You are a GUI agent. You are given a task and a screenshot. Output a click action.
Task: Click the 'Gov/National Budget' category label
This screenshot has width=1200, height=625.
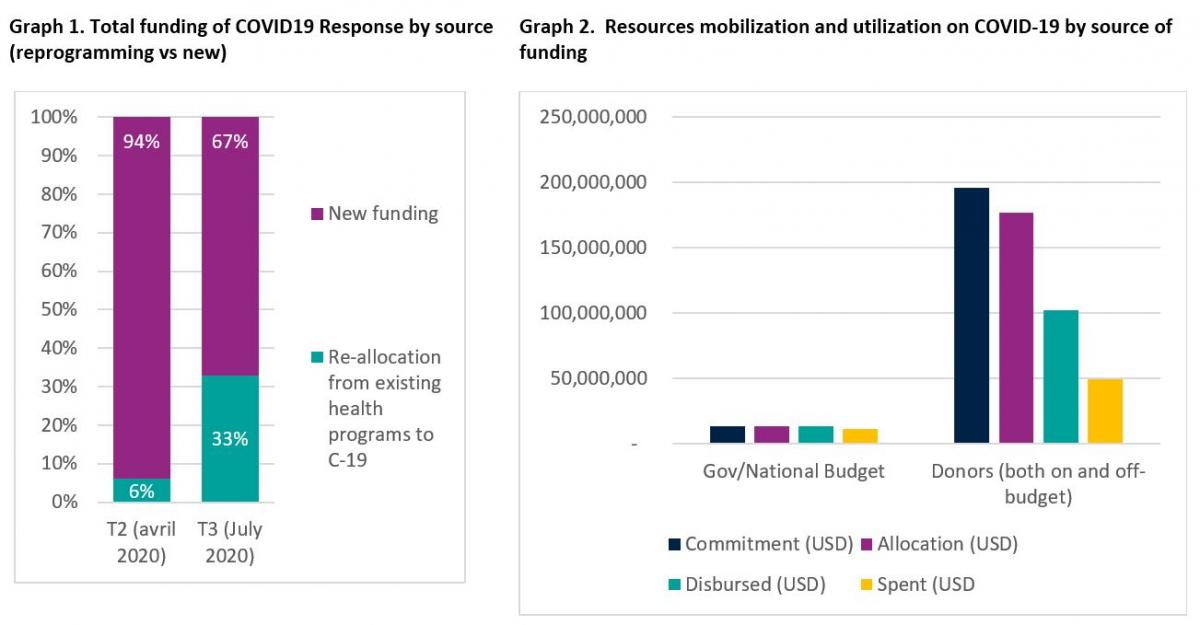794,471
